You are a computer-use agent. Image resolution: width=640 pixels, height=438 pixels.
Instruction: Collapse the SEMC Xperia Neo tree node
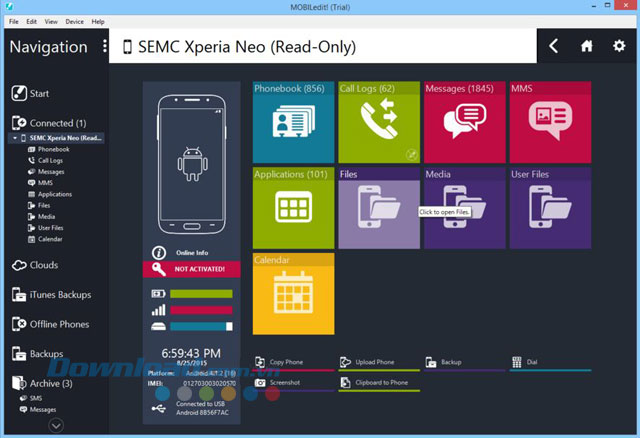[15, 138]
